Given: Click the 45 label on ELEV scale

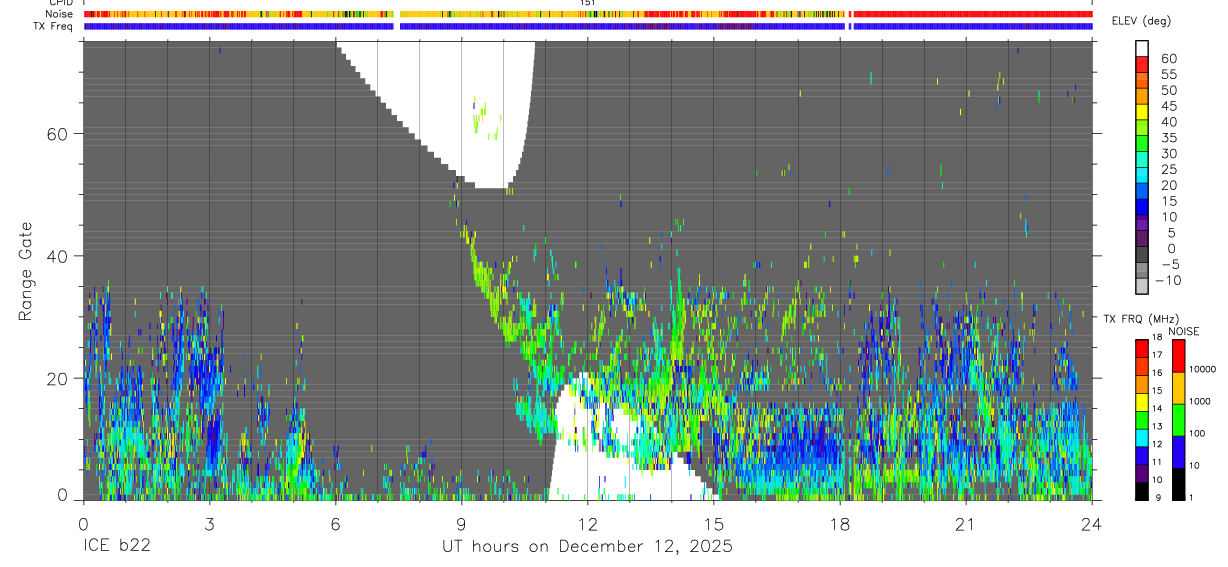Looking at the screenshot, I should 1167,106.
